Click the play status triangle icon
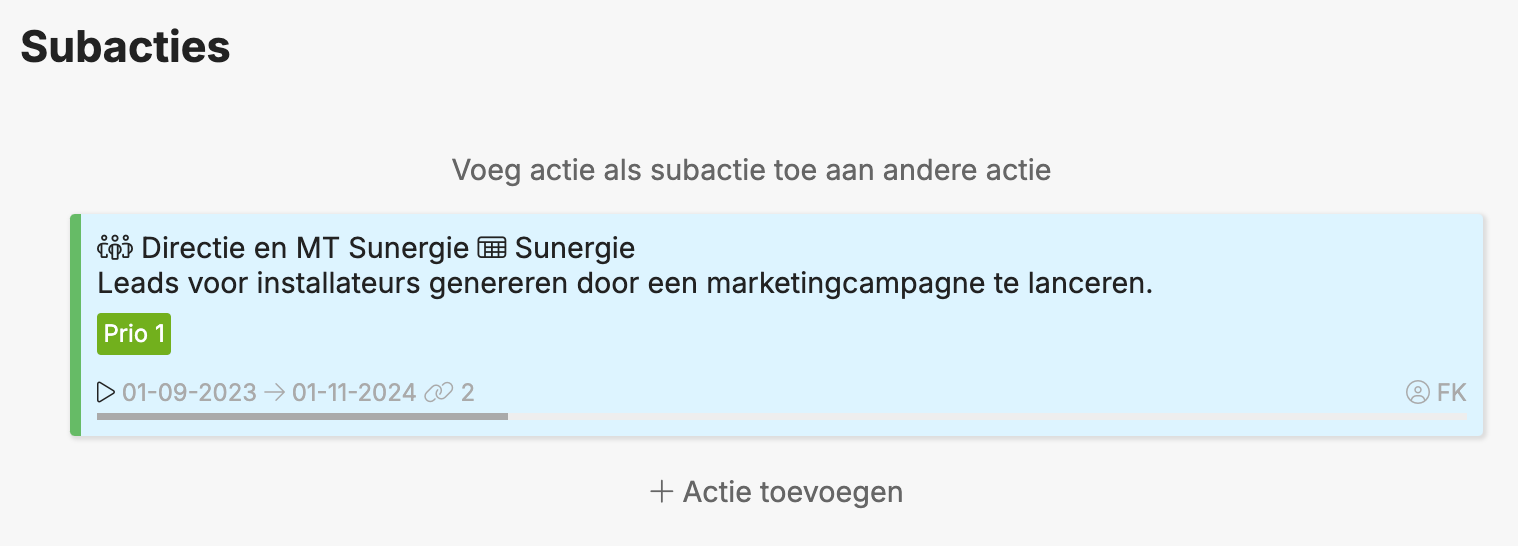This screenshot has height=546, width=1518. tap(106, 392)
